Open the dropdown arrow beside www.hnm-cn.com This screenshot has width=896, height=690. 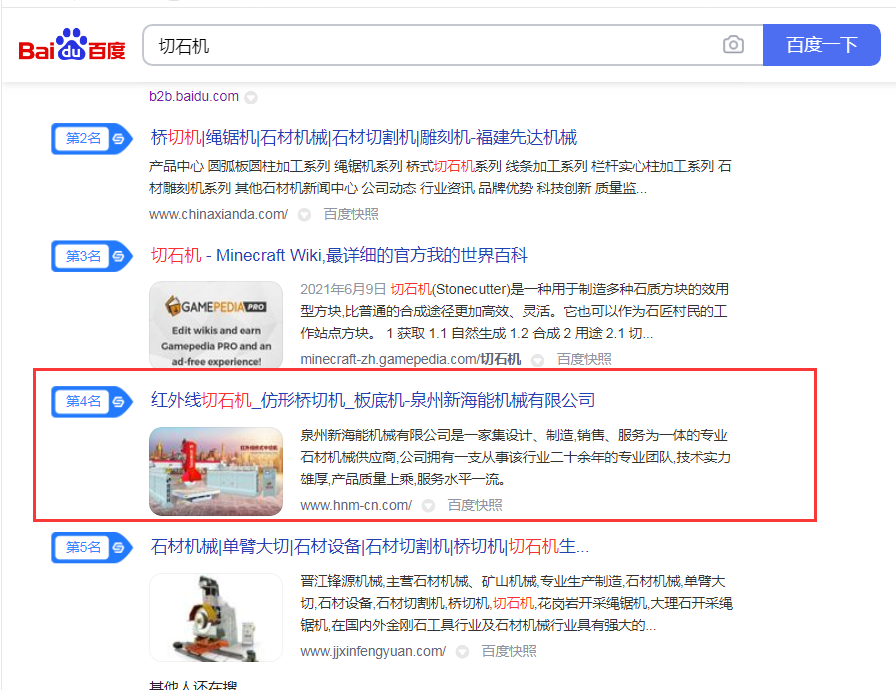pos(427,506)
